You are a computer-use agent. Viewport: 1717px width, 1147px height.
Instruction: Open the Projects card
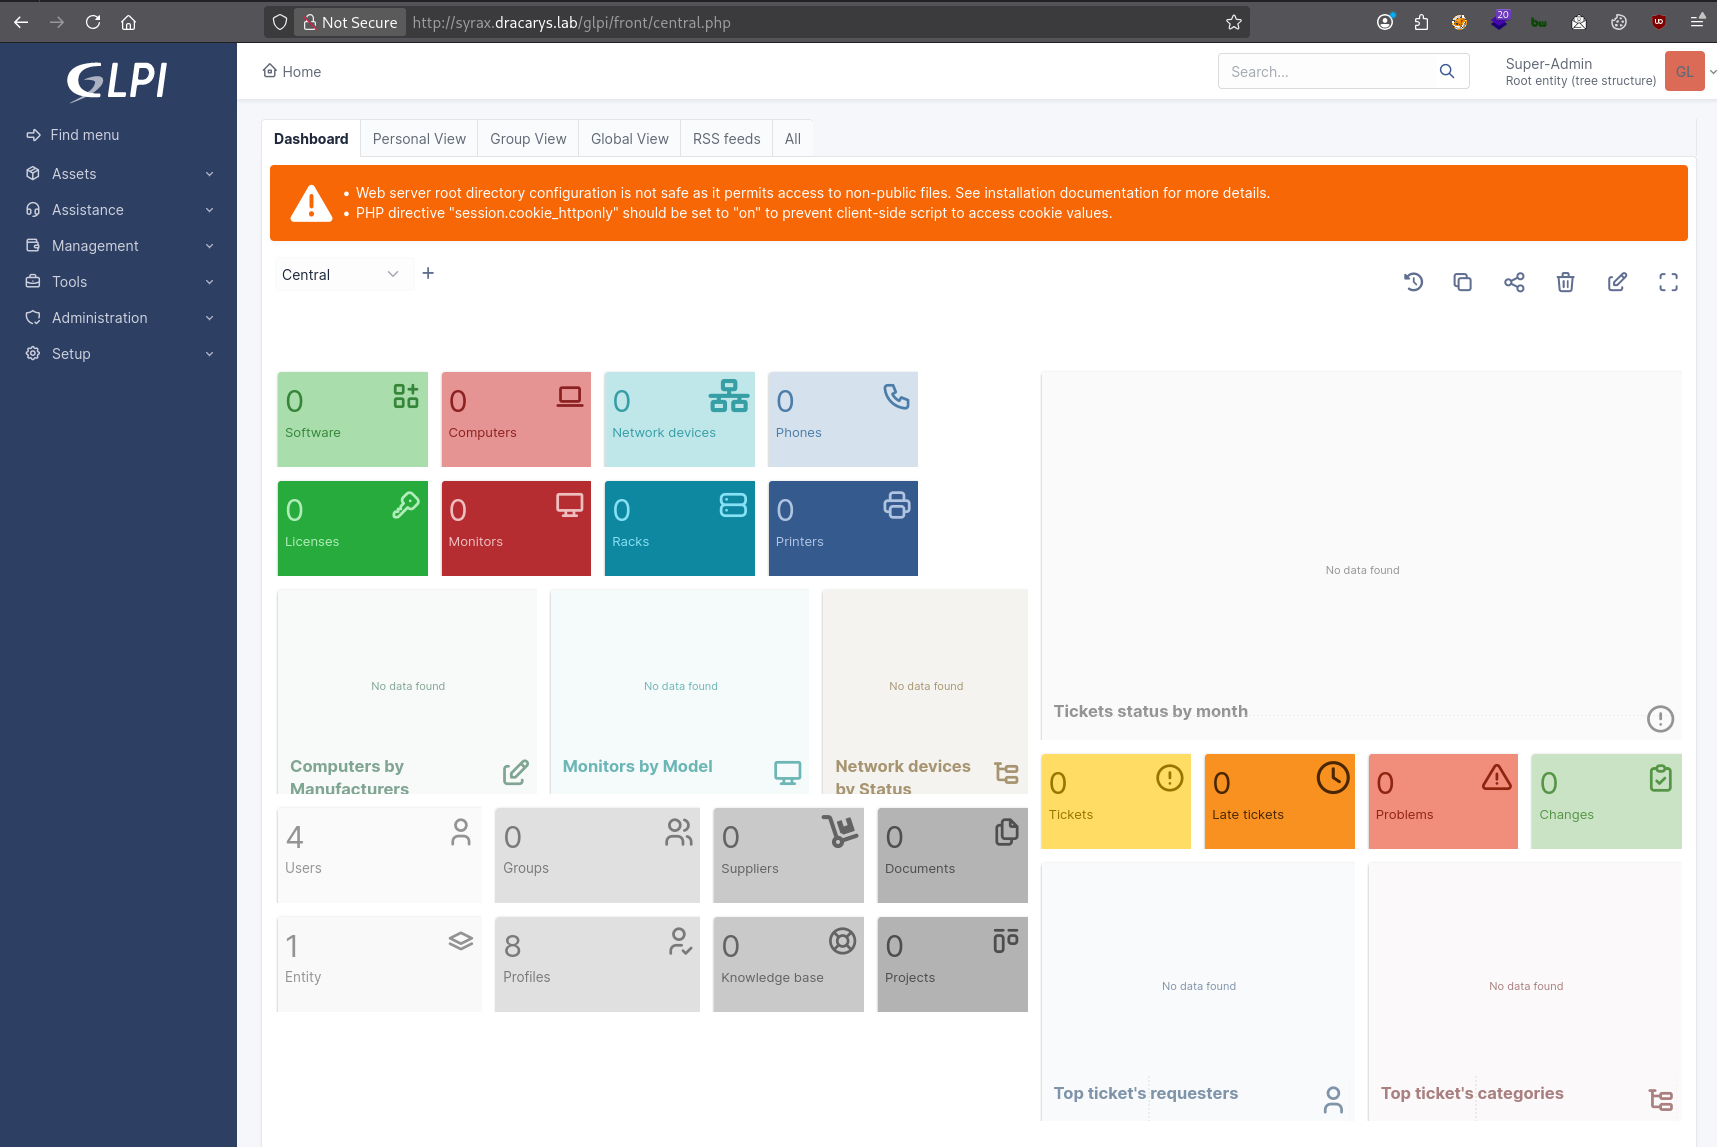pos(953,964)
